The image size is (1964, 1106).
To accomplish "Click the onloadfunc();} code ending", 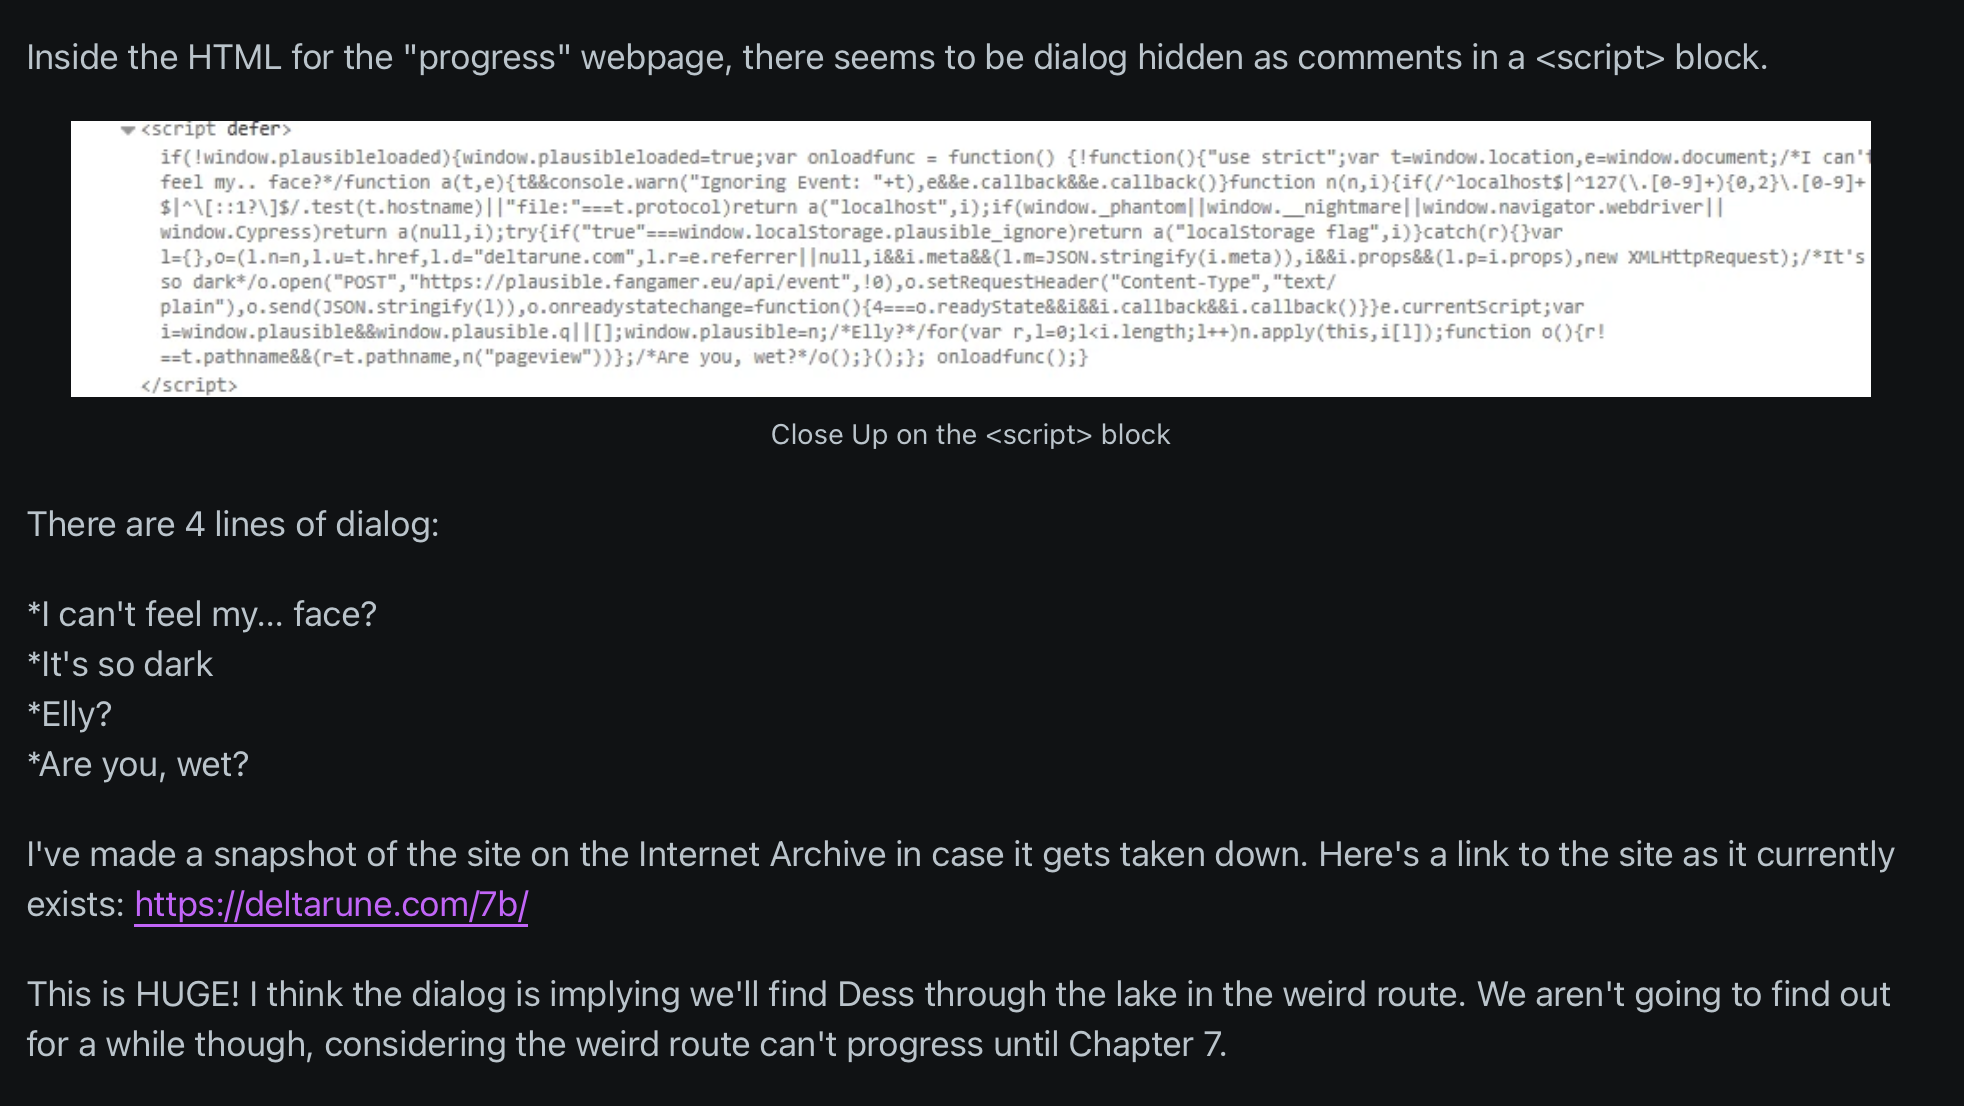I will coord(1012,357).
